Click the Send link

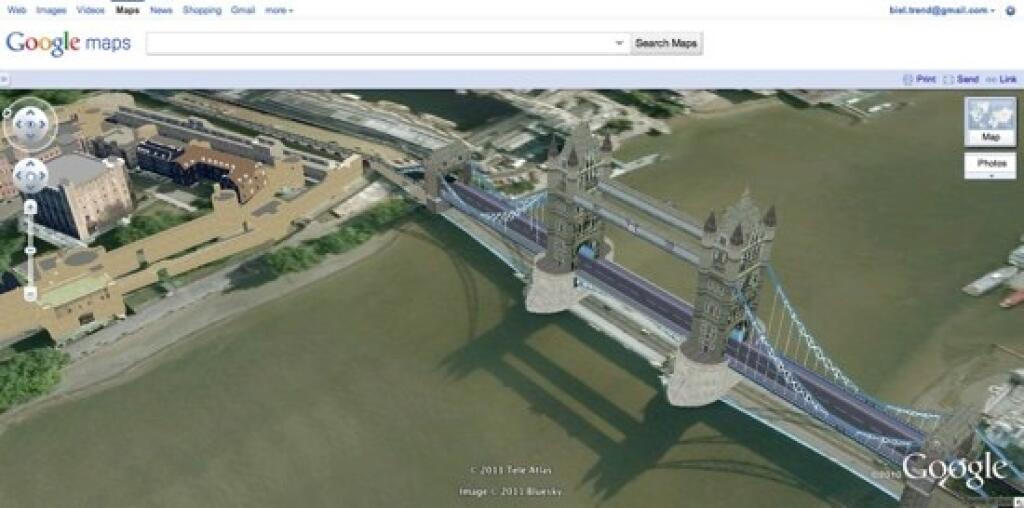961,80
